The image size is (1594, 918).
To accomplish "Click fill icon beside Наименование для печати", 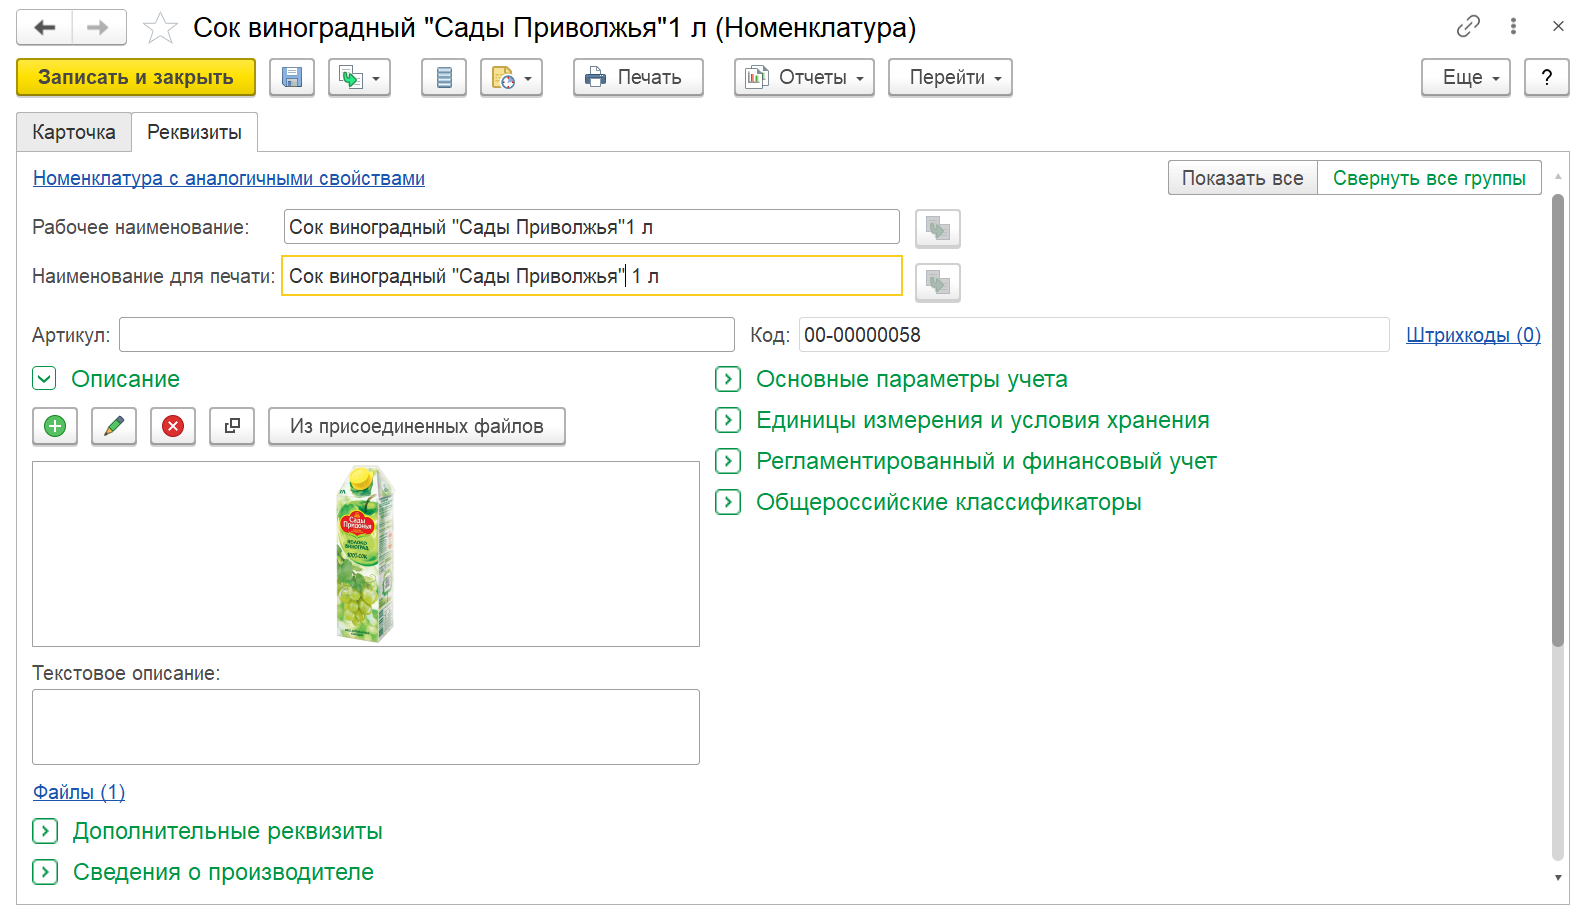I will point(937,283).
